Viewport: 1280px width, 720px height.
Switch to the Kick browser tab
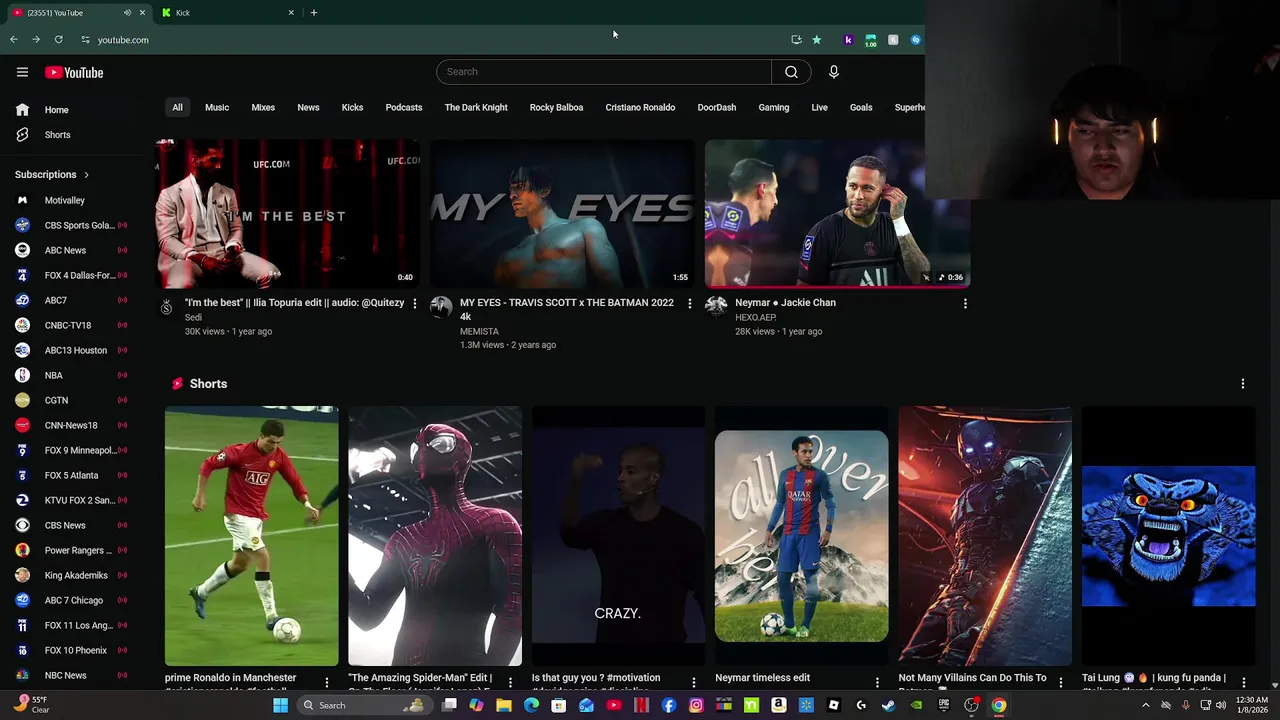(228, 13)
